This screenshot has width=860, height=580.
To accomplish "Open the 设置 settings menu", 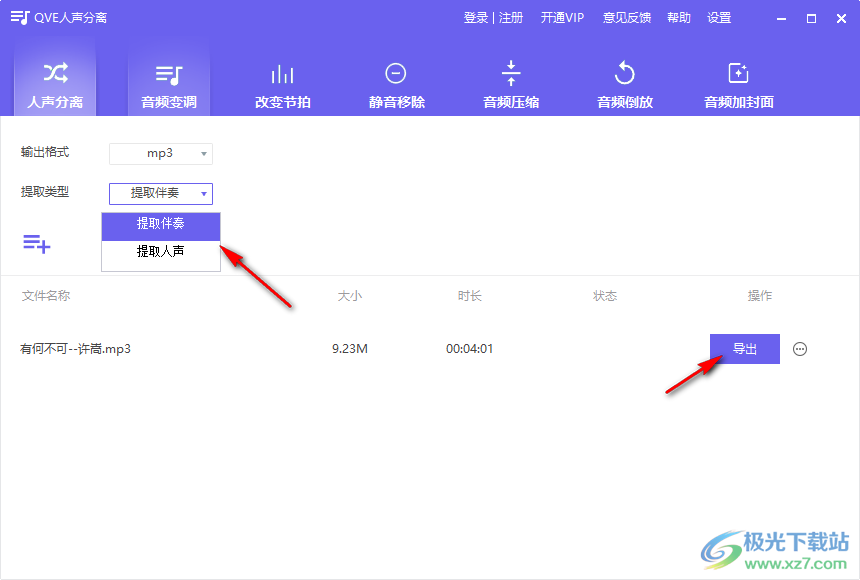I will click(x=719, y=17).
